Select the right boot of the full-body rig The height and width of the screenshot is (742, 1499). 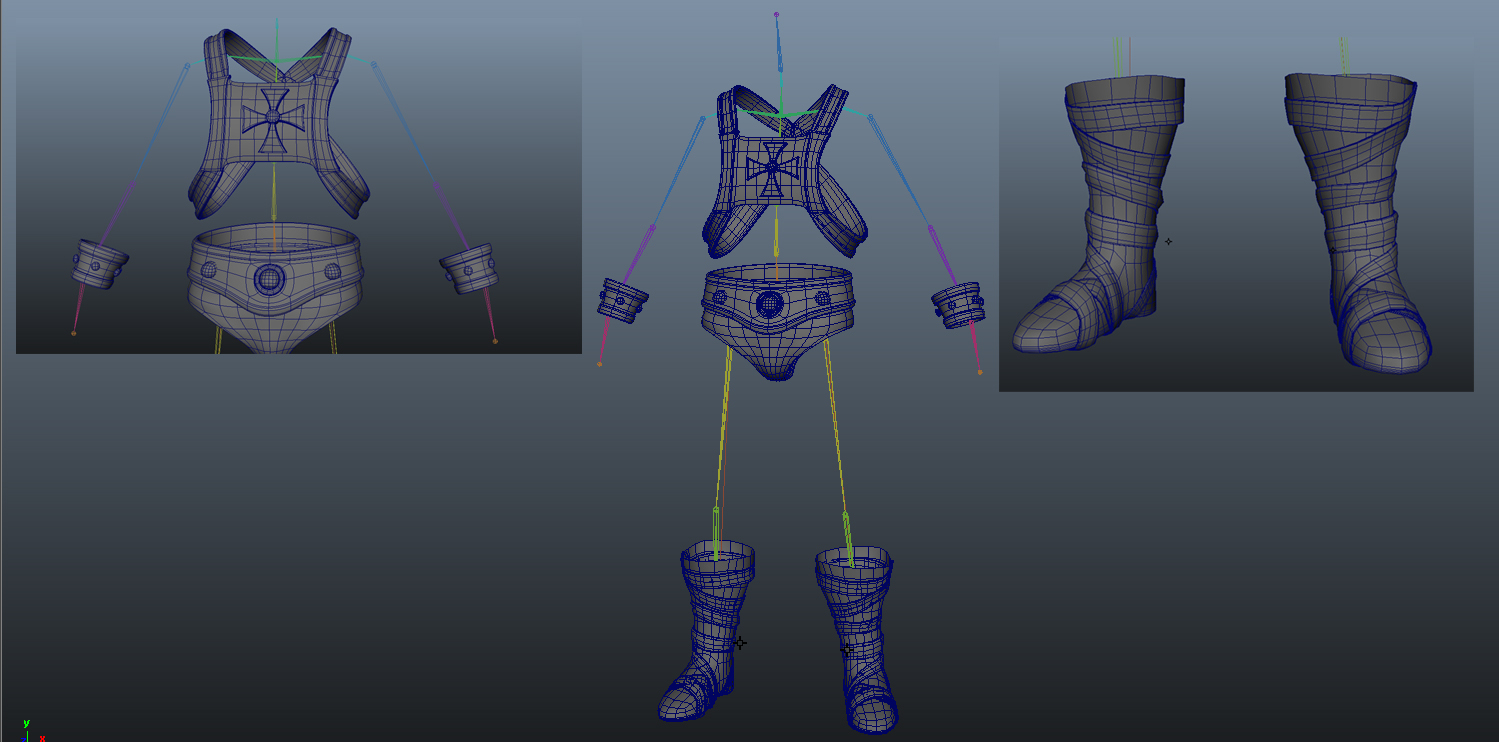(856, 638)
